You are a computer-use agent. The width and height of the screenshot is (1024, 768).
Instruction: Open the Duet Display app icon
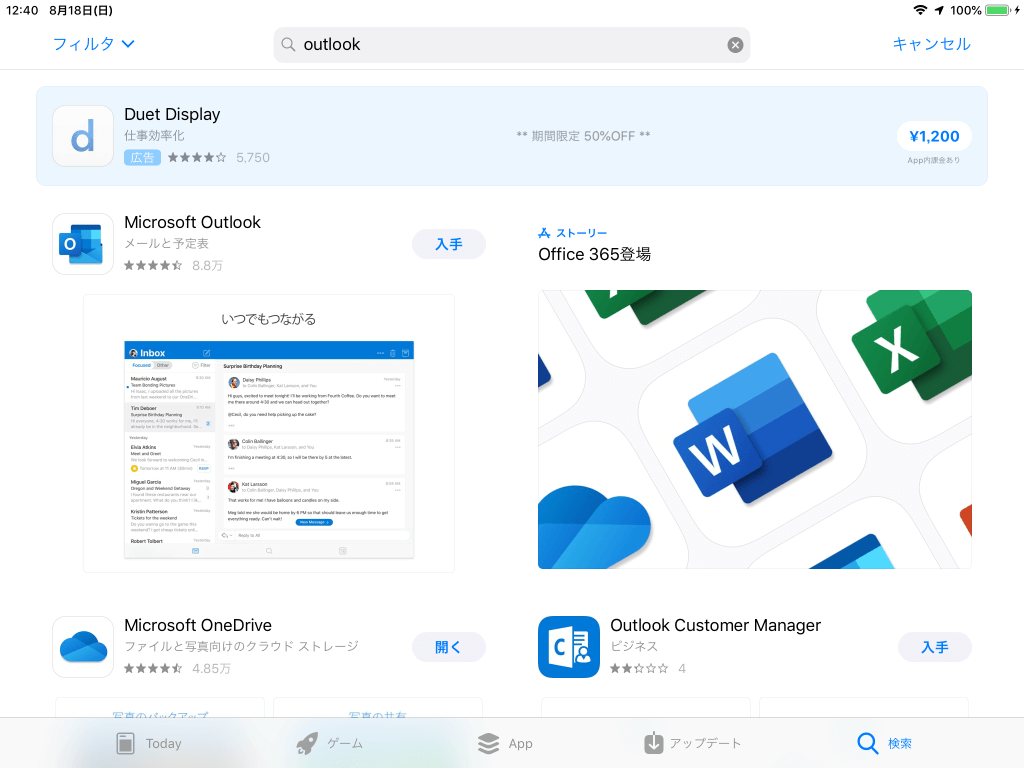tap(83, 136)
